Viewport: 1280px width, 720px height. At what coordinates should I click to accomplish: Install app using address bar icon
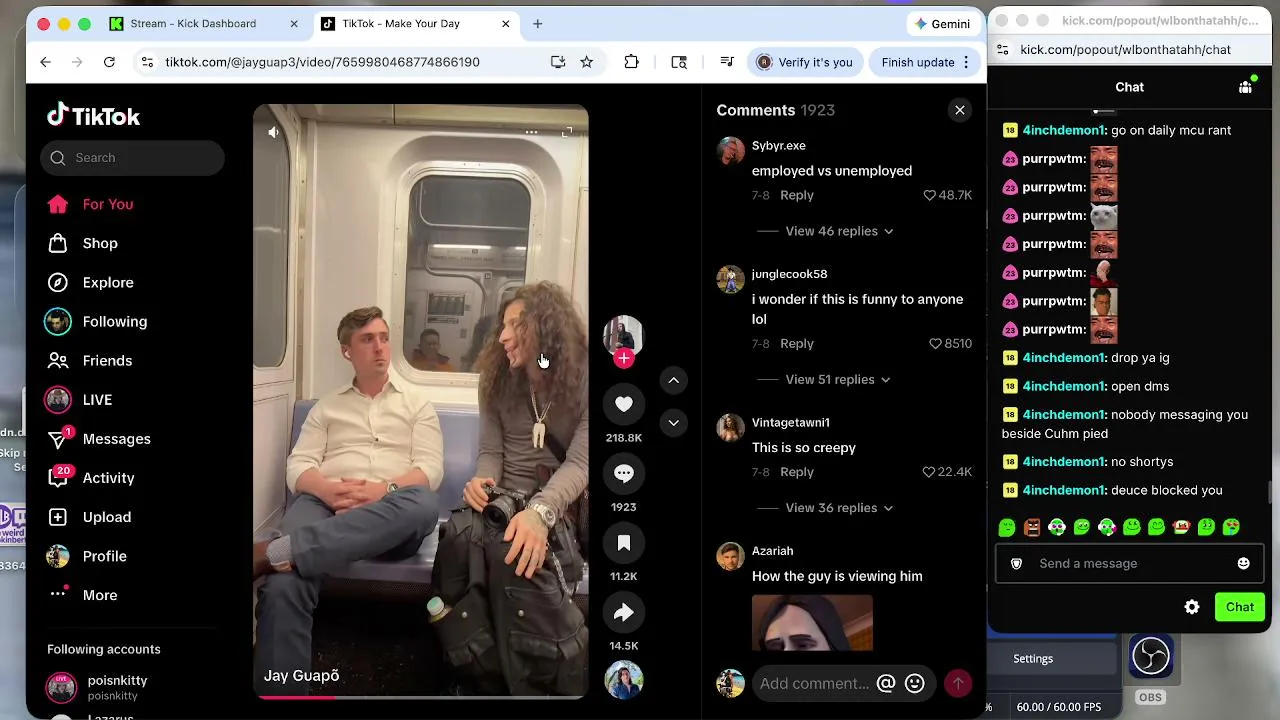click(x=558, y=62)
